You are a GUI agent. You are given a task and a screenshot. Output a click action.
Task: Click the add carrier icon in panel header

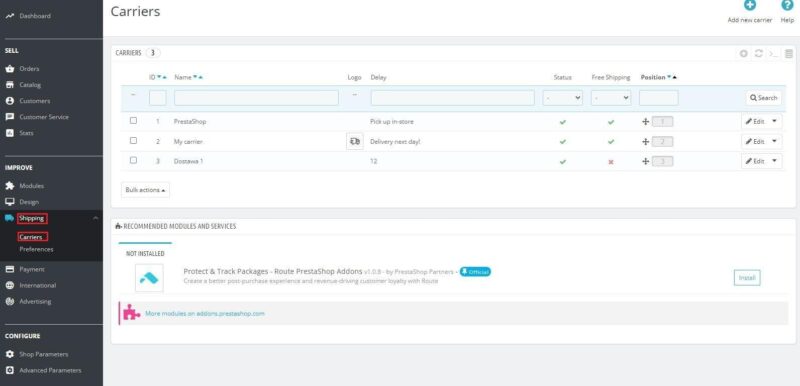[x=744, y=54]
